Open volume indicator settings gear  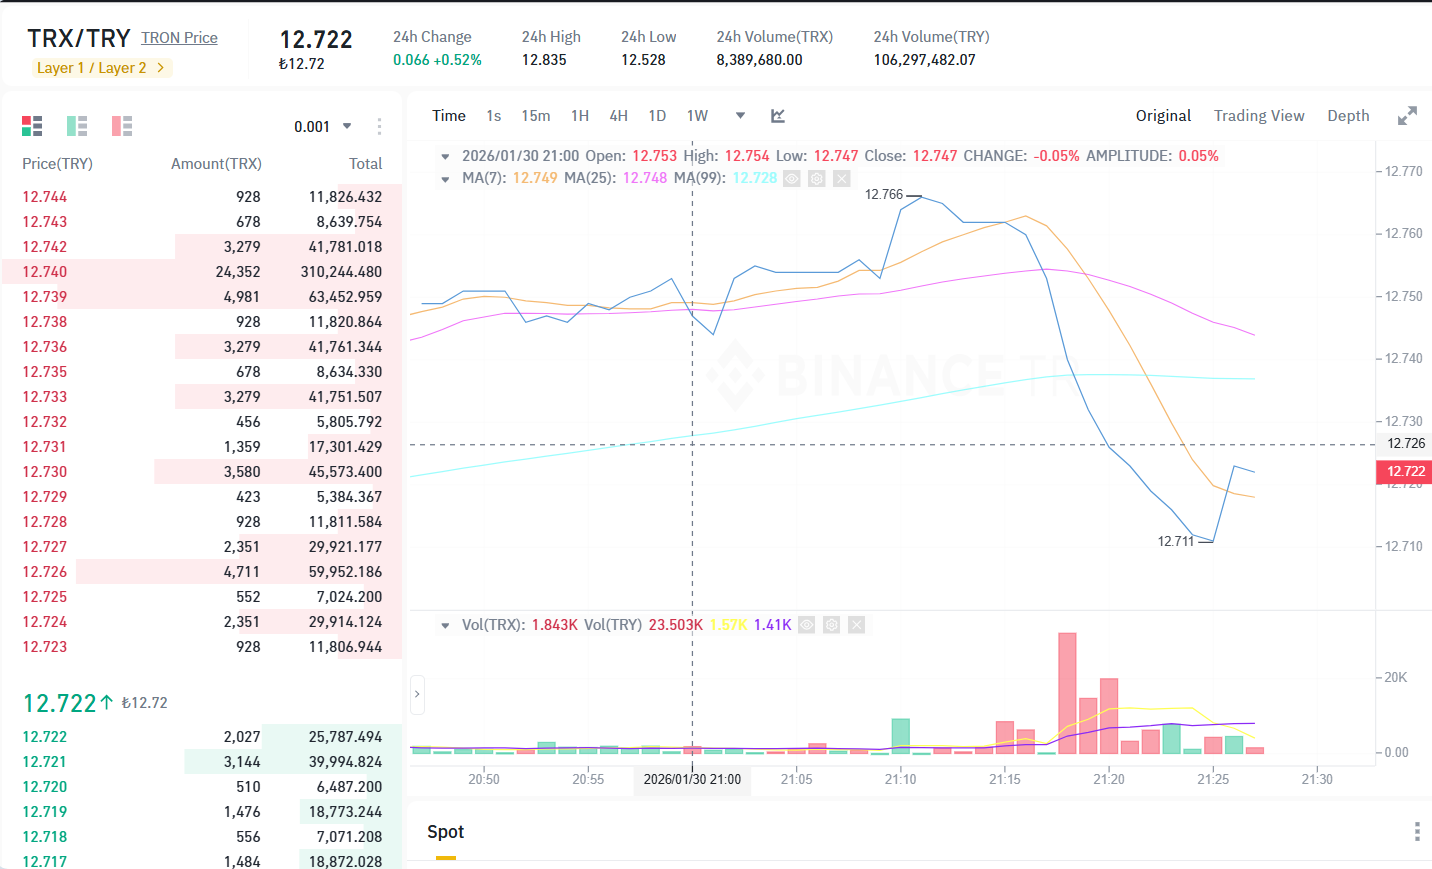(831, 625)
